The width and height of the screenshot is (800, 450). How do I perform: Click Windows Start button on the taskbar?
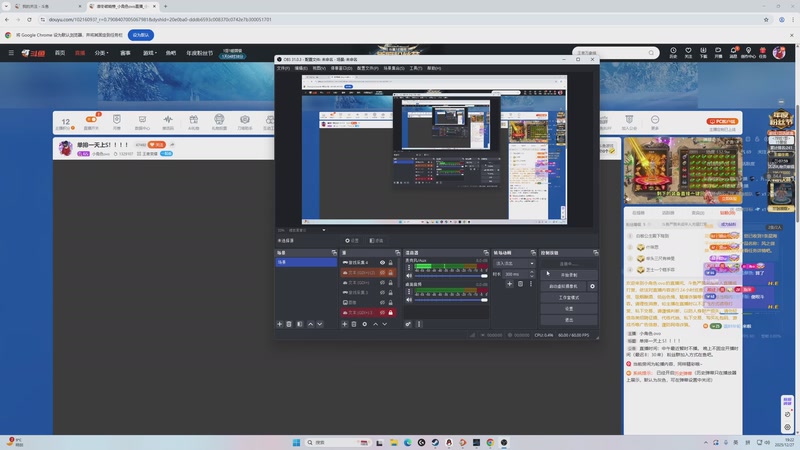click(296, 442)
